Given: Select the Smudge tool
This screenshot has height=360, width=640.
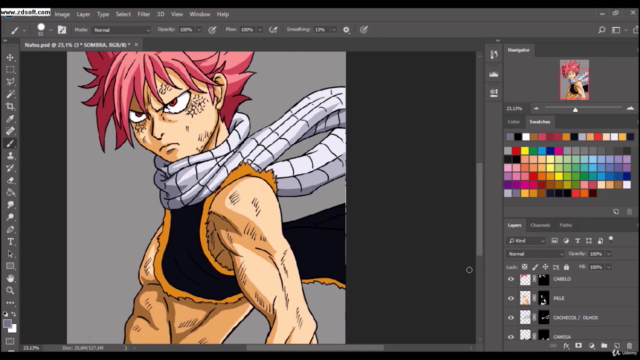Looking at the screenshot, I should click(10, 204).
